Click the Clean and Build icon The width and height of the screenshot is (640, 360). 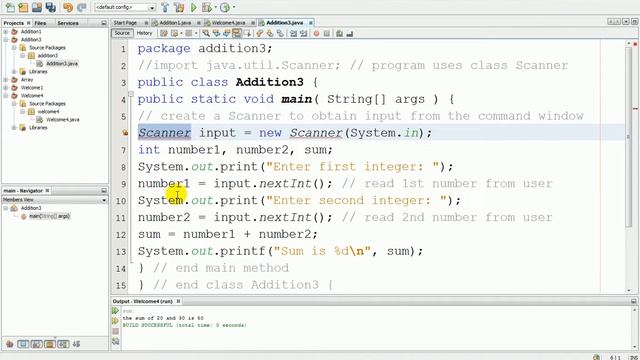[x=179, y=7]
